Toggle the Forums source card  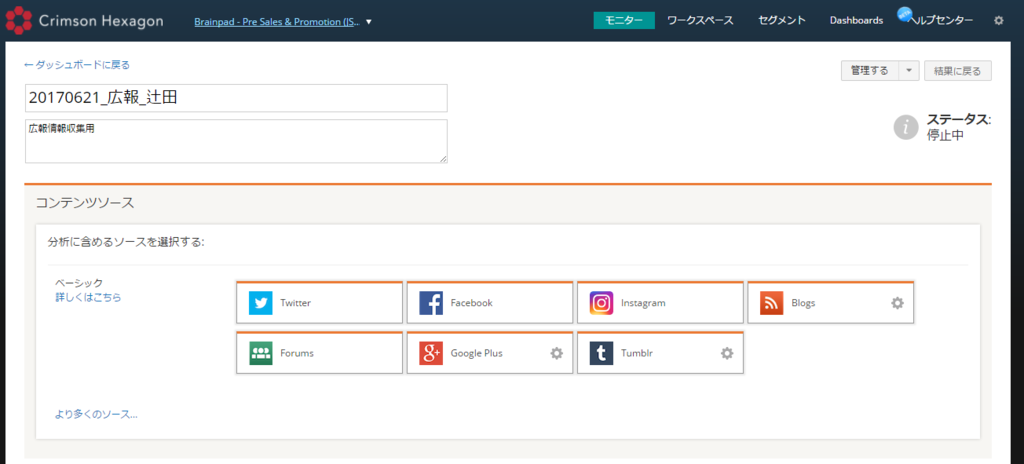coord(319,352)
